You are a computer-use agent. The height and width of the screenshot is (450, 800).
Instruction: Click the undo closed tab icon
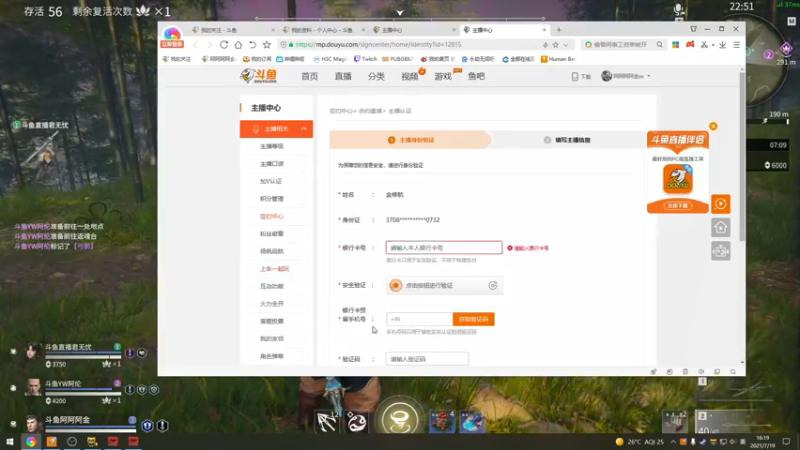[252, 45]
